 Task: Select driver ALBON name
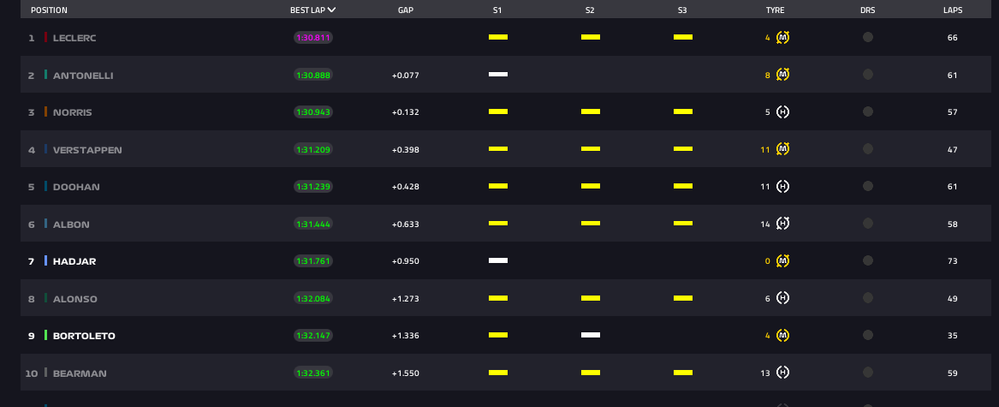point(71,224)
